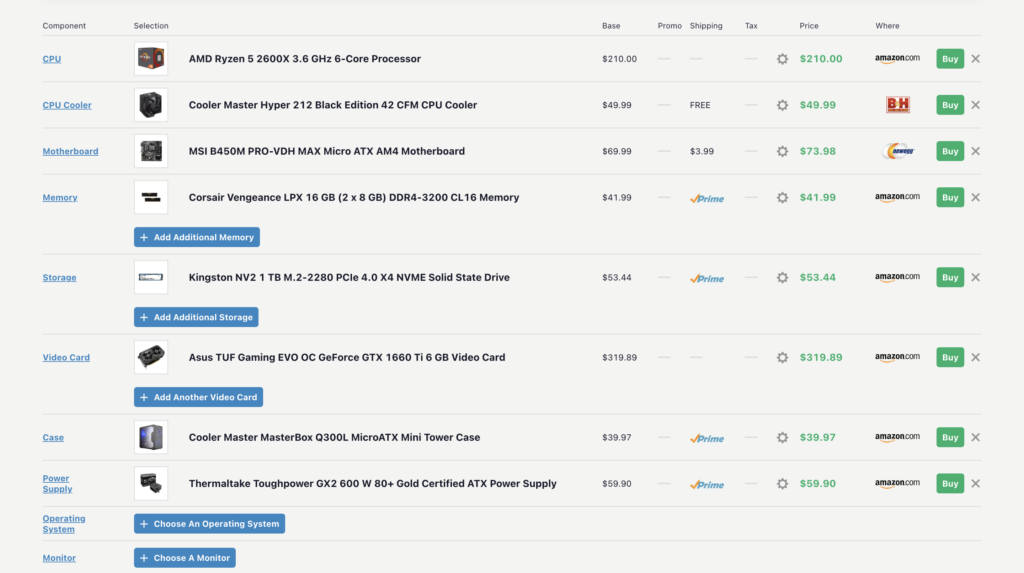This screenshot has width=1024, height=573.
Task: Buy the Asus TUF video card
Action: point(950,357)
